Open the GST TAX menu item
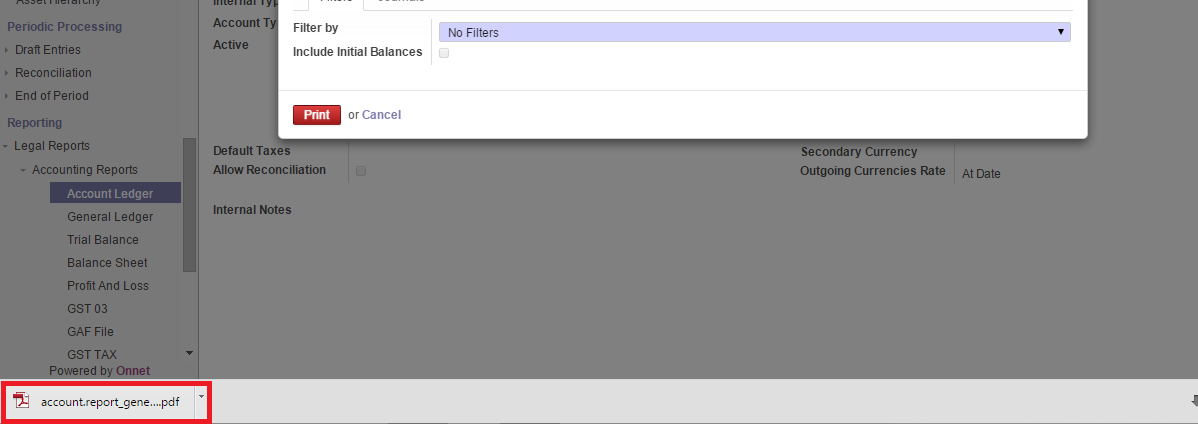The width and height of the screenshot is (1198, 424). click(92, 354)
